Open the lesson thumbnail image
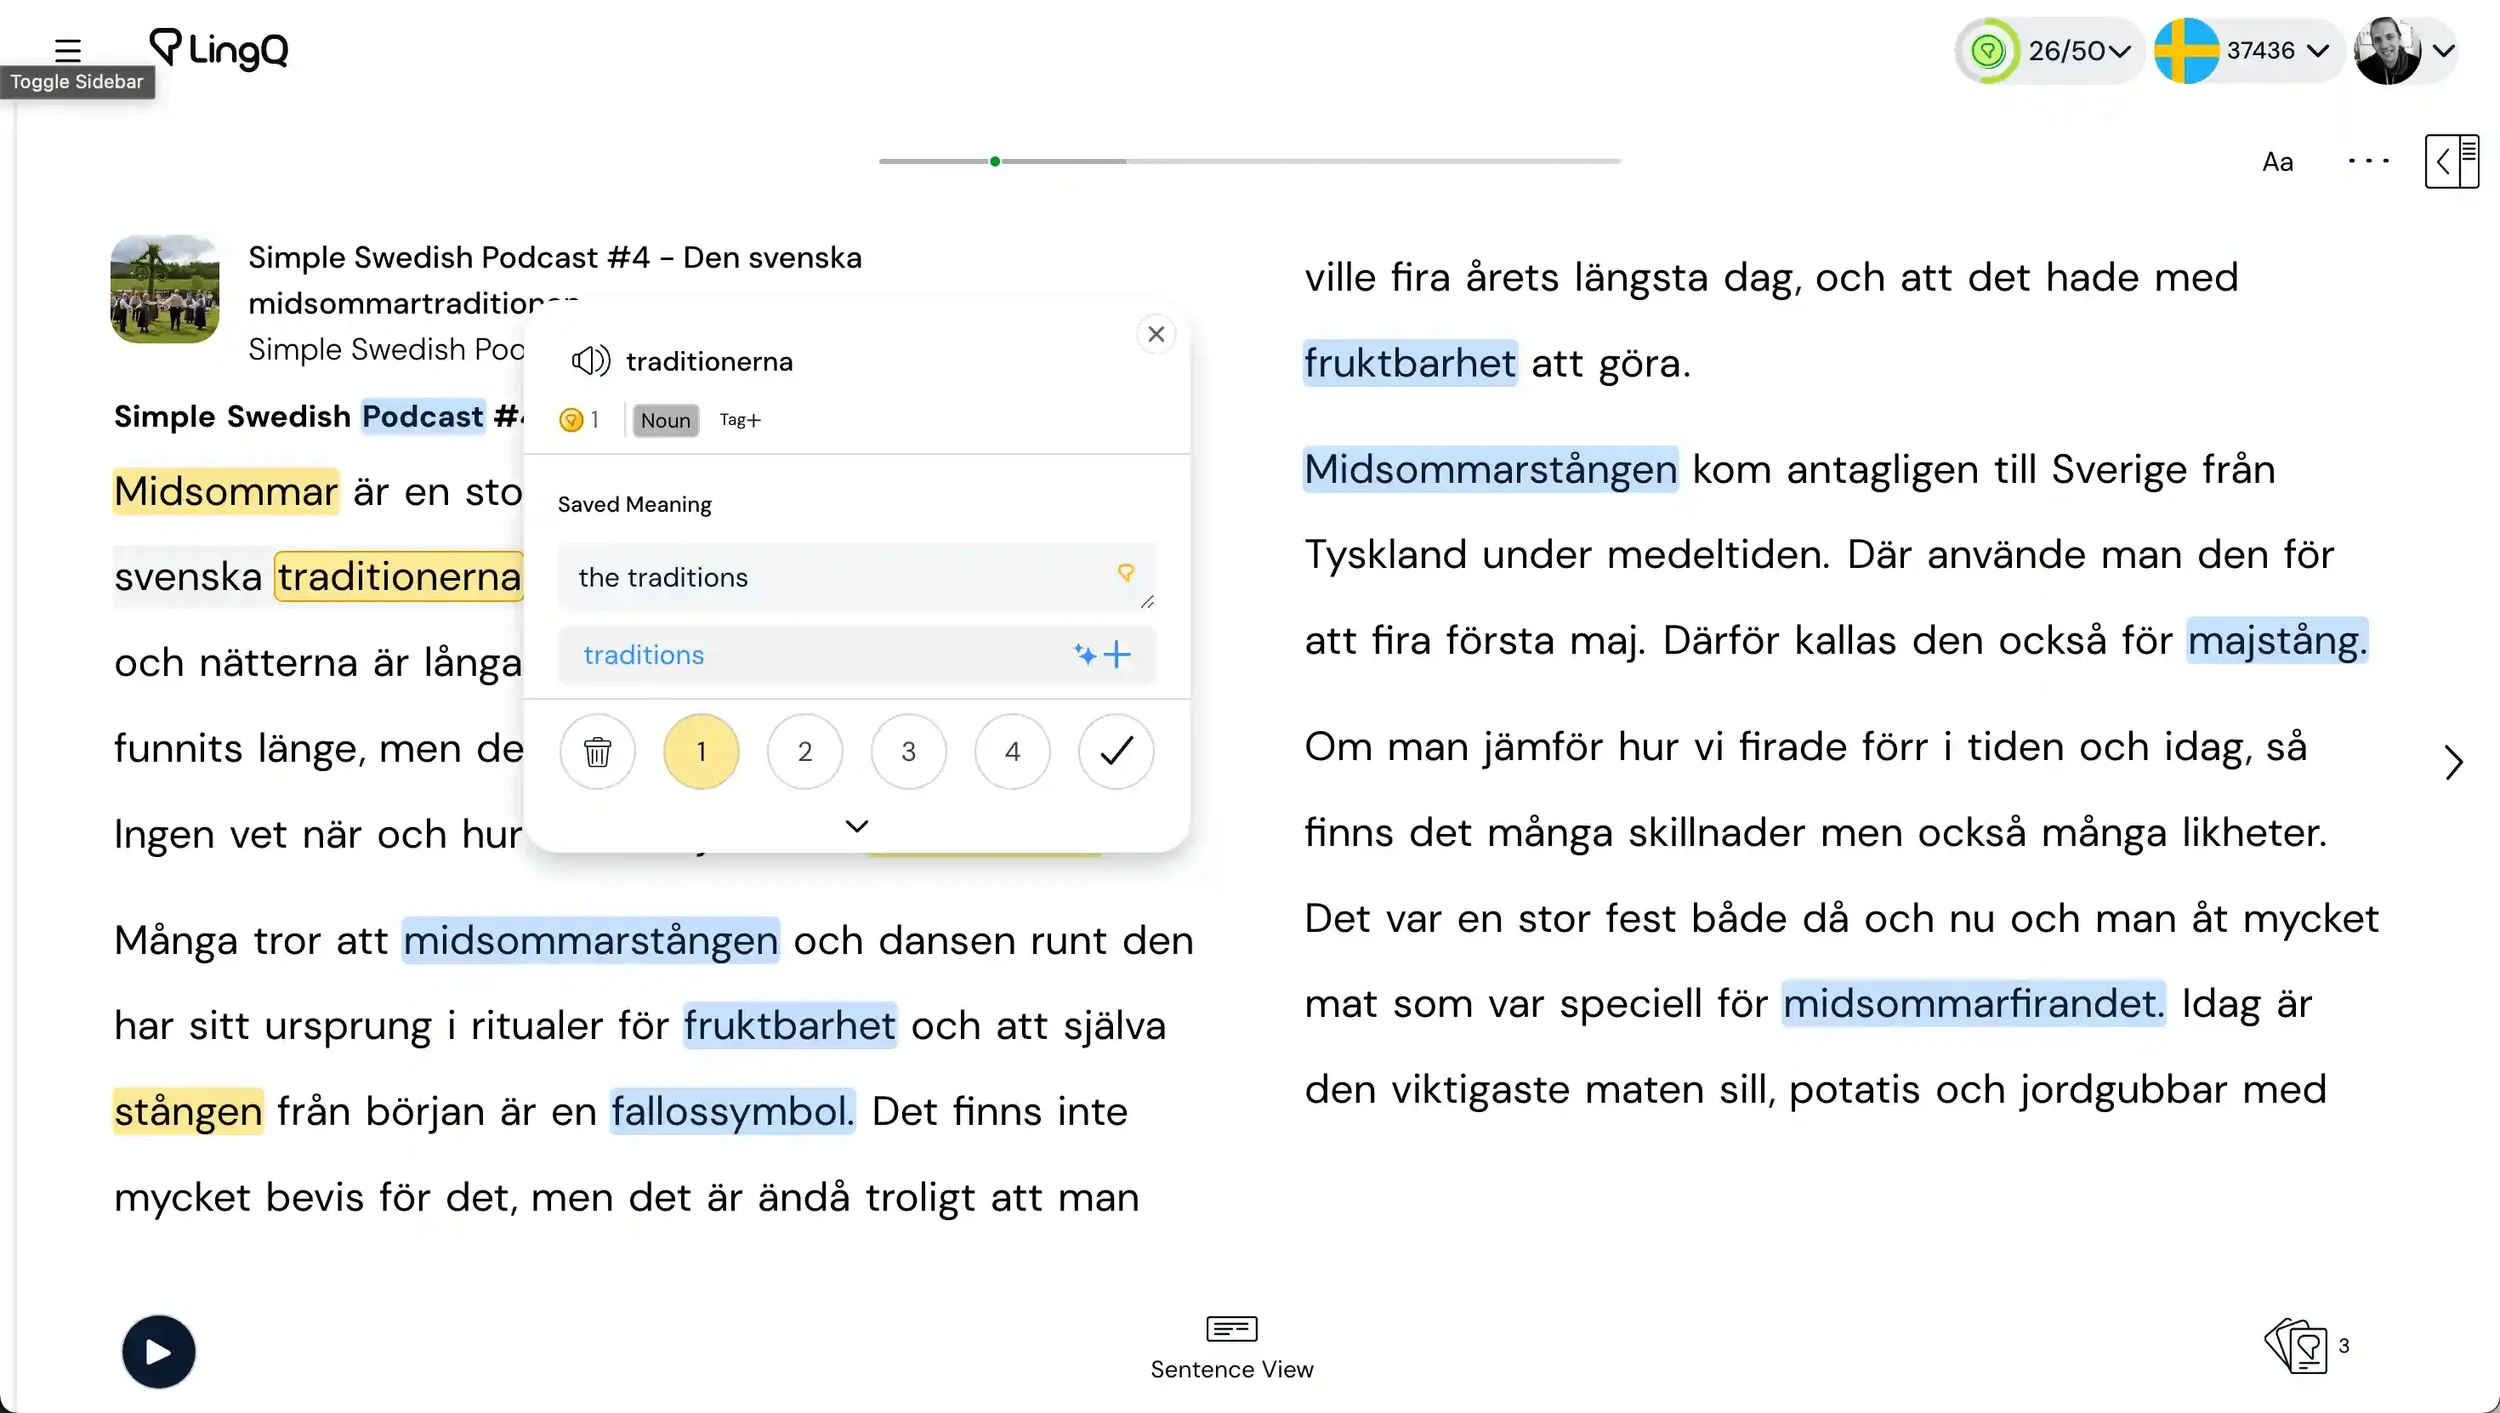Image resolution: width=2500 pixels, height=1413 pixels. click(165, 289)
